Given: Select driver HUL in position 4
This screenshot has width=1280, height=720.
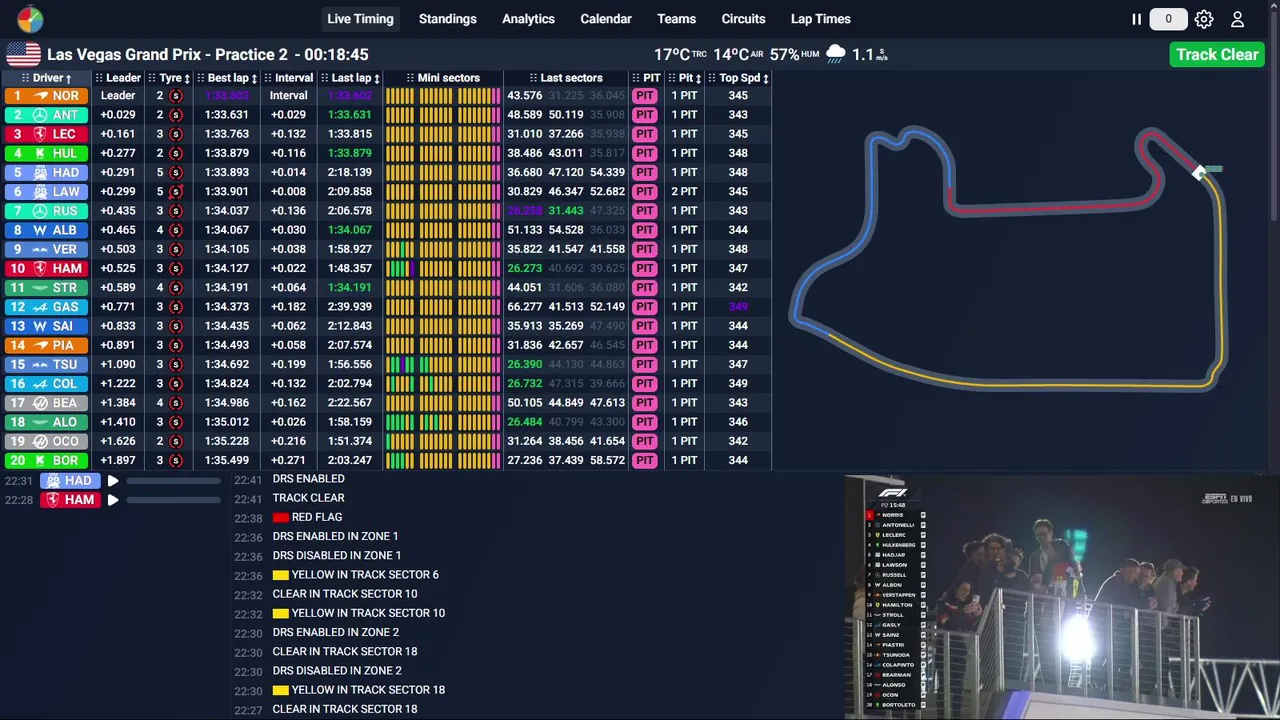Looking at the screenshot, I should coord(46,153).
